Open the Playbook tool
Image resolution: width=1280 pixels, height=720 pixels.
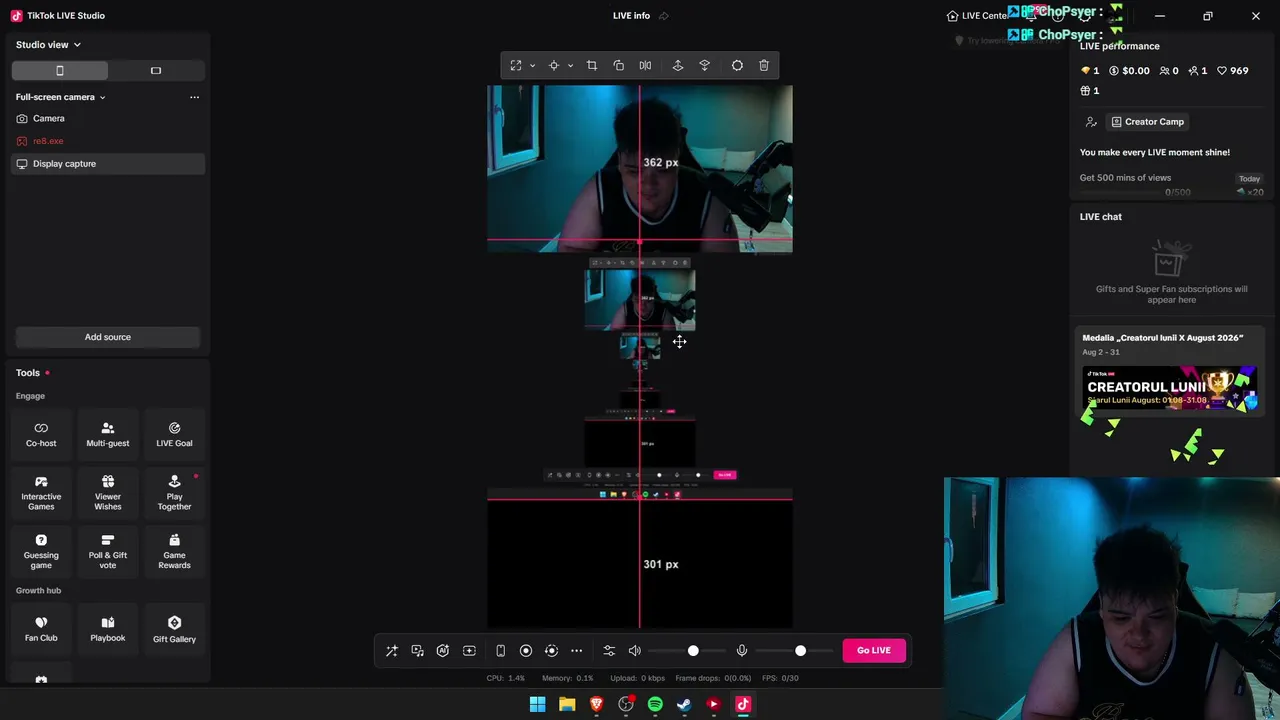[108, 629]
